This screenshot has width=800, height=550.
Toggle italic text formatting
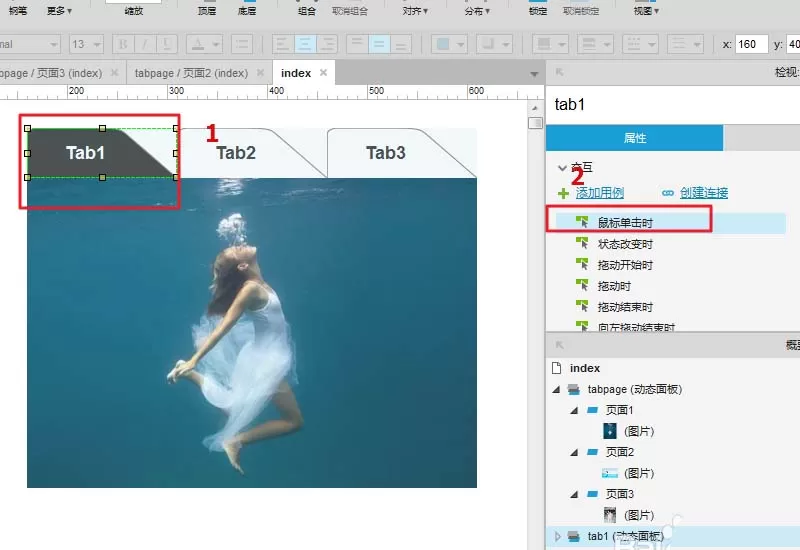145,44
